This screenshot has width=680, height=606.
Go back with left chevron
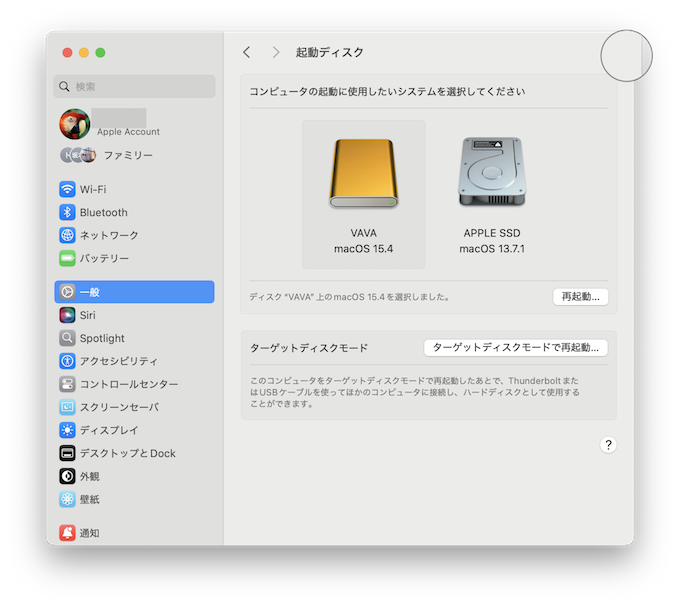click(x=247, y=52)
